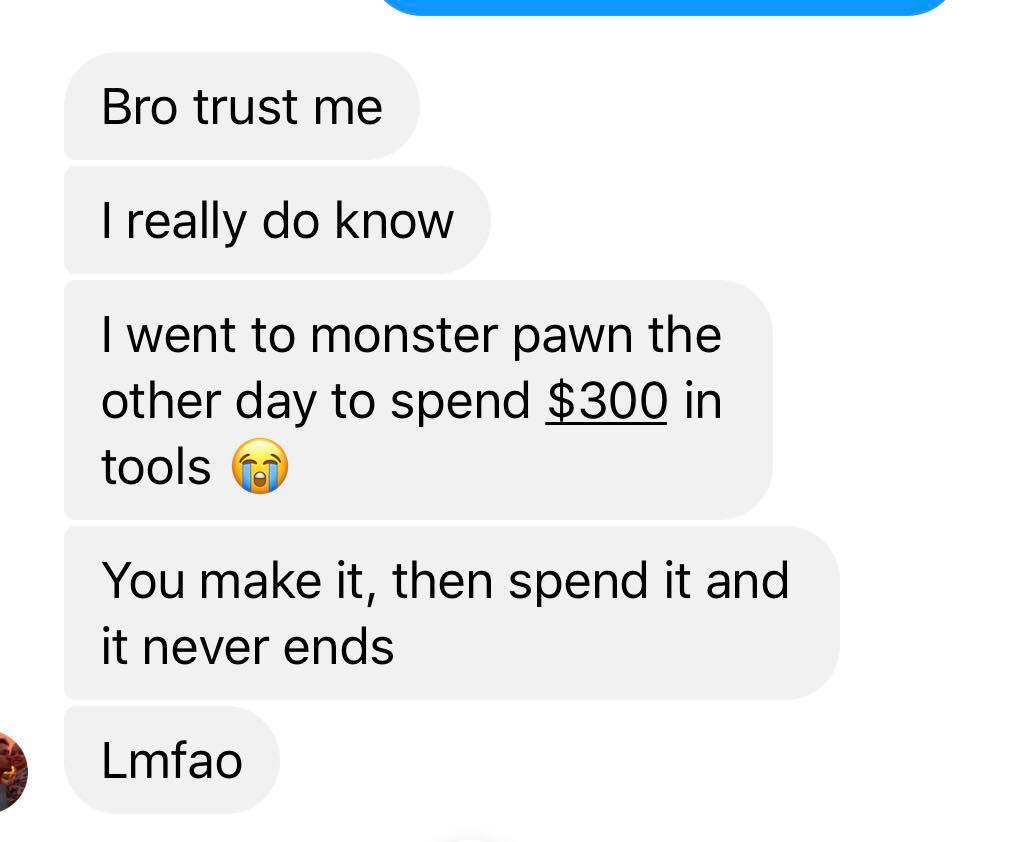Click the word "know" in second bubble
Viewport: 1033px width, 842px height.
point(394,220)
